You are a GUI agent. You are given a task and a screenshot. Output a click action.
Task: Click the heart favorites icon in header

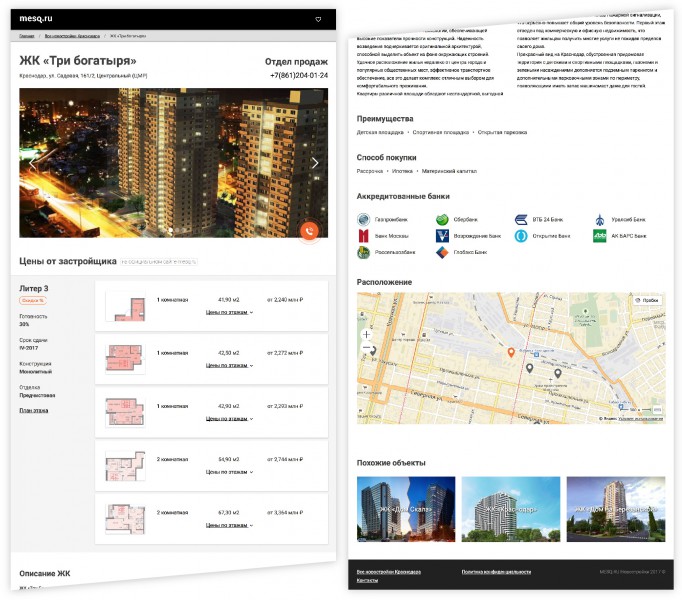(x=318, y=19)
